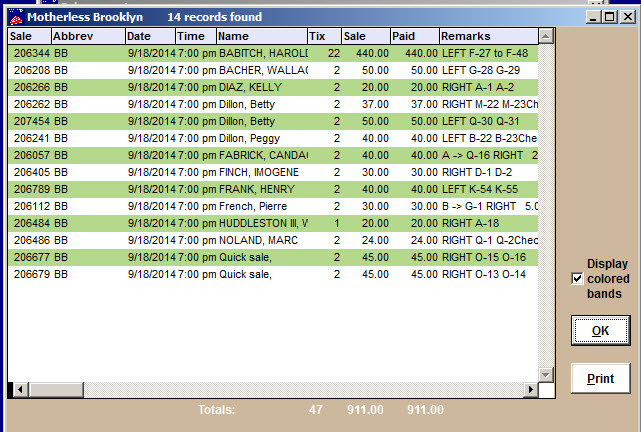Image resolution: width=641 pixels, height=432 pixels.
Task: Click the name Dillon, Peggy
Action: 249,139
